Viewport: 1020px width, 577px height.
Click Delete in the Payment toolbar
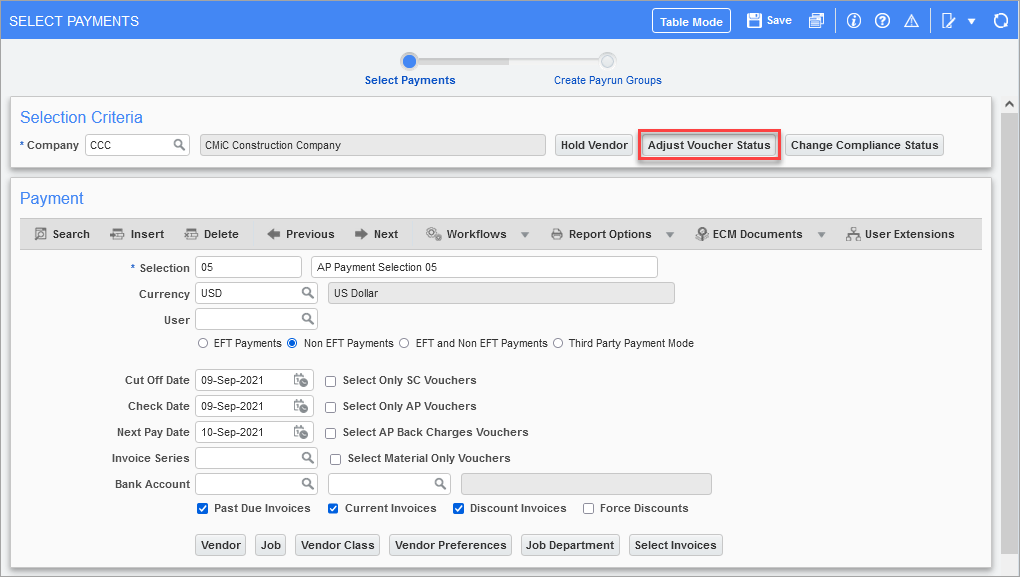click(211, 234)
